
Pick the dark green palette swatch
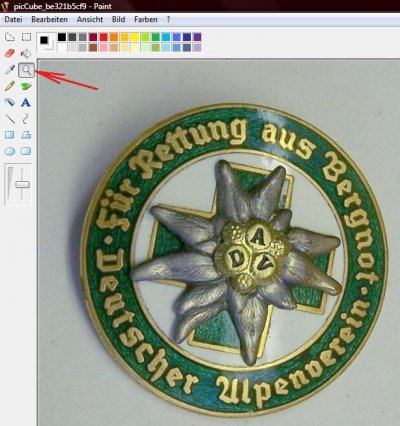156,37
